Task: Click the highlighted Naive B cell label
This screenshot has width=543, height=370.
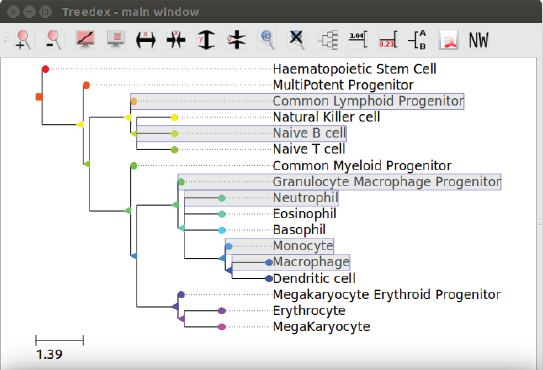Action: click(x=309, y=133)
